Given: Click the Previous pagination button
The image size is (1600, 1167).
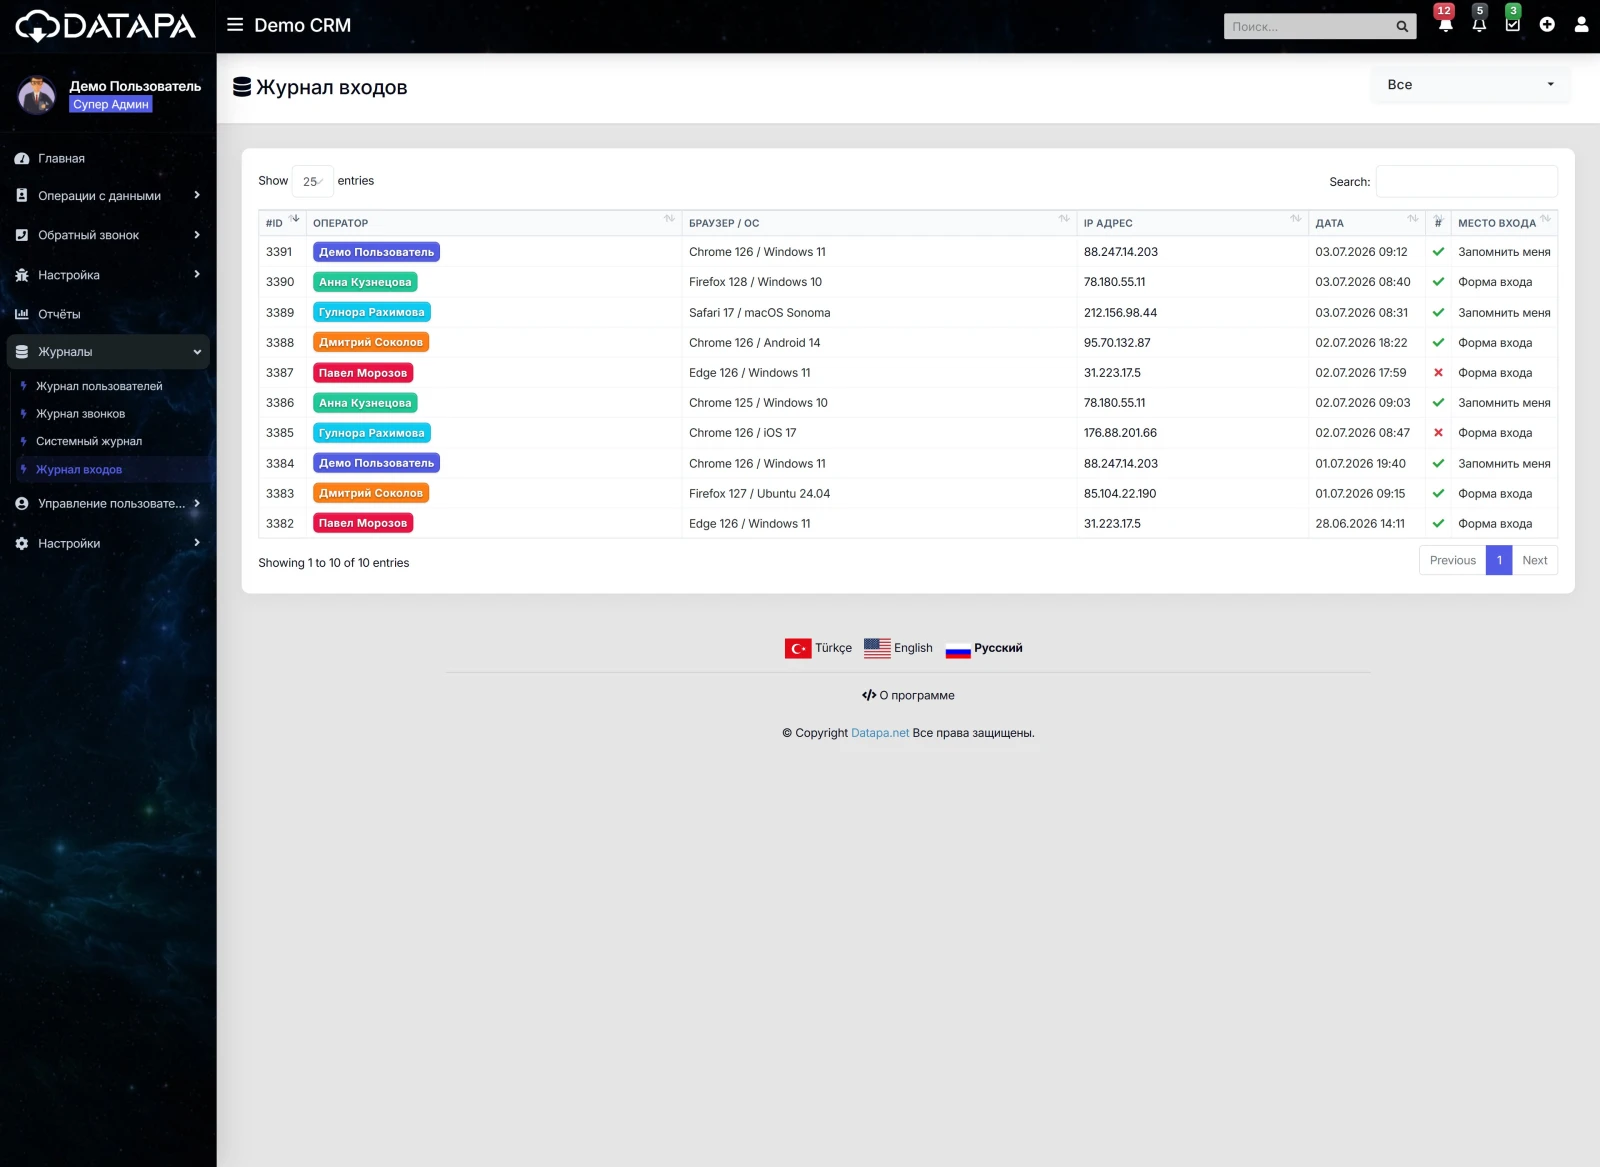Looking at the screenshot, I should click(x=1452, y=560).
